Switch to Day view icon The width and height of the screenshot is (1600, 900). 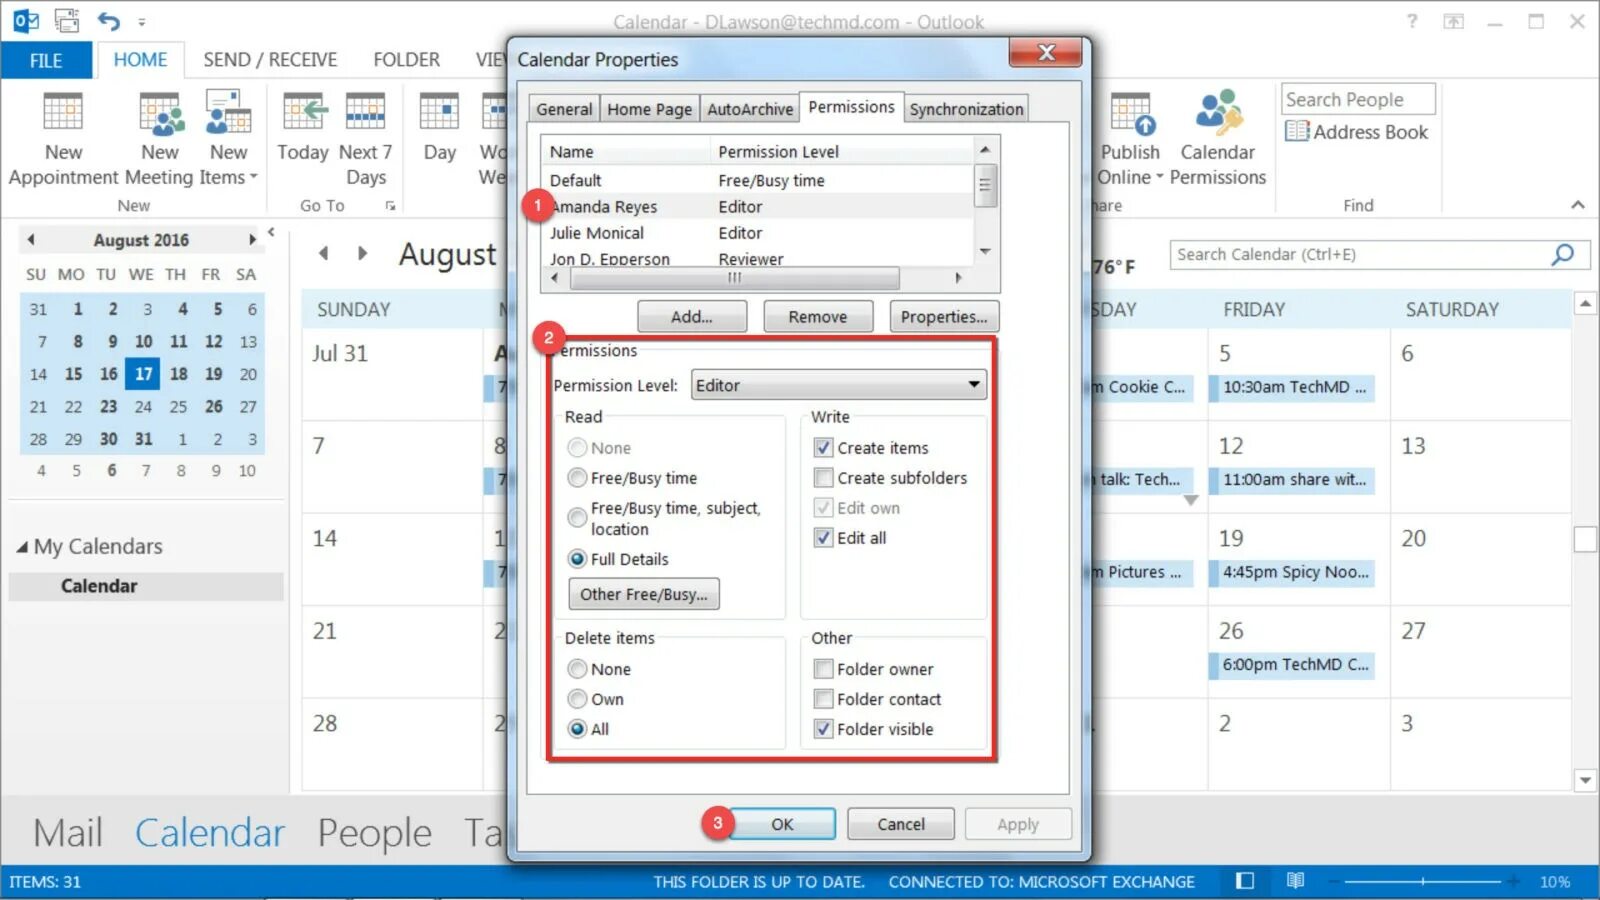pos(439,112)
